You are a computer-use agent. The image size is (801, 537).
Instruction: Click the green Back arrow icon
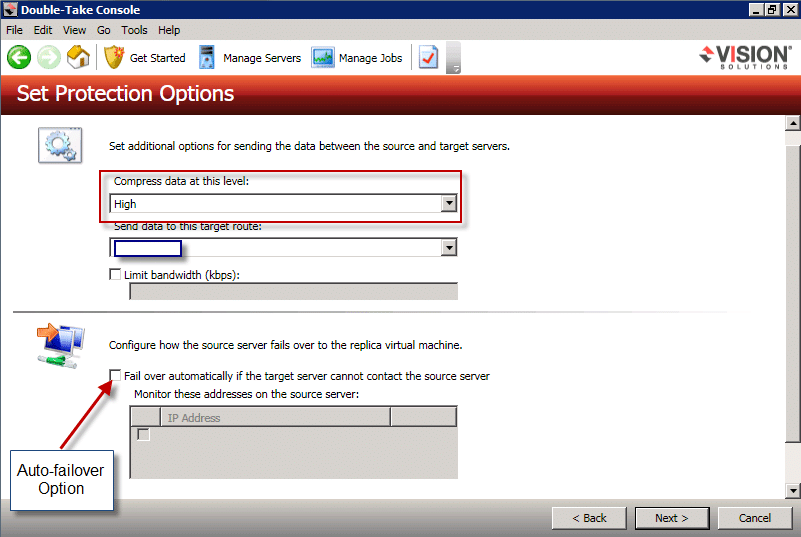click(19, 58)
